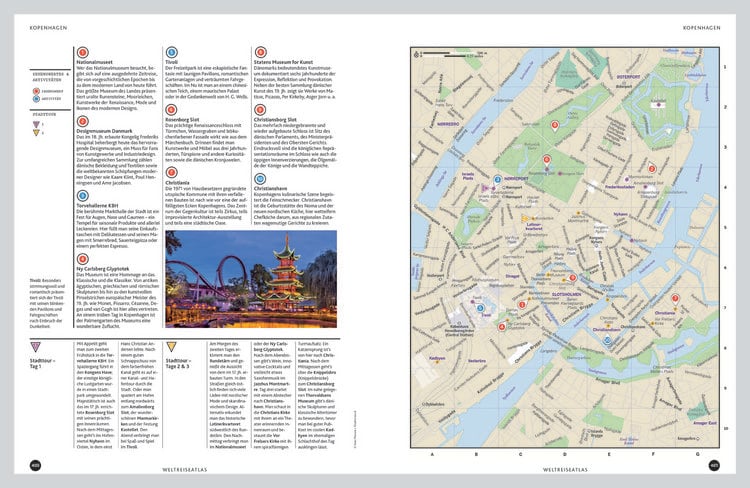Click the SLOTSHOLMEN label on the map
Viewport: 750px width, 488px height.
566,295
